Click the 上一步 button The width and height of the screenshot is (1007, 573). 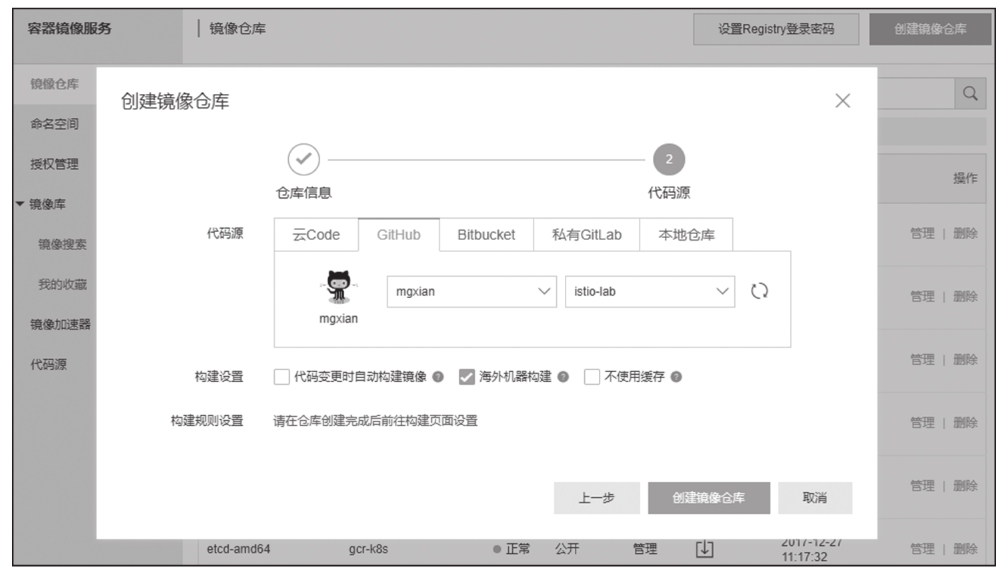pos(596,498)
